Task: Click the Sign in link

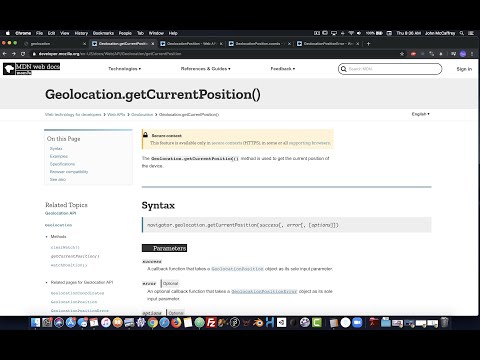Action: pyautogui.click(x=464, y=69)
